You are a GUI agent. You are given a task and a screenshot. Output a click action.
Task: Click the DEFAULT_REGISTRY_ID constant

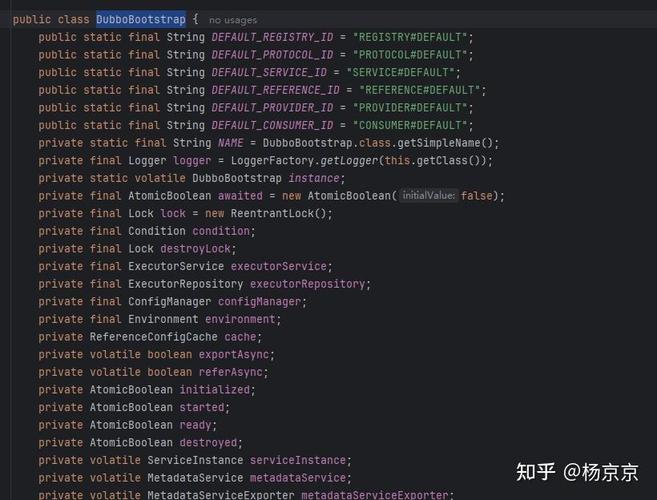[x=272, y=37]
